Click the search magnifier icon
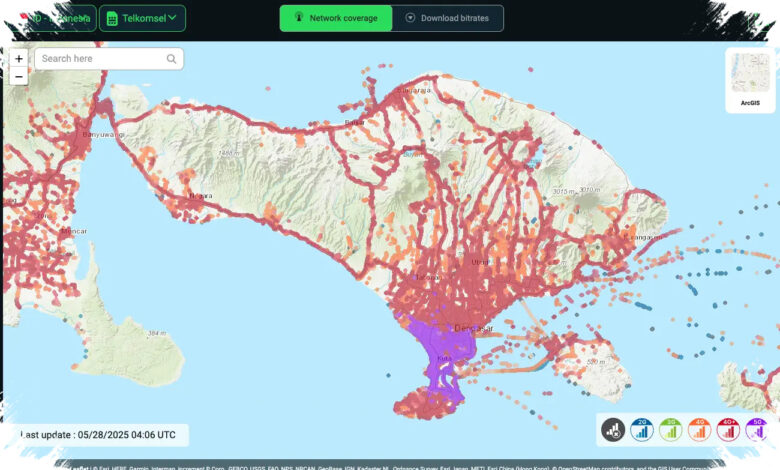This screenshot has height=470, width=780. click(x=172, y=59)
